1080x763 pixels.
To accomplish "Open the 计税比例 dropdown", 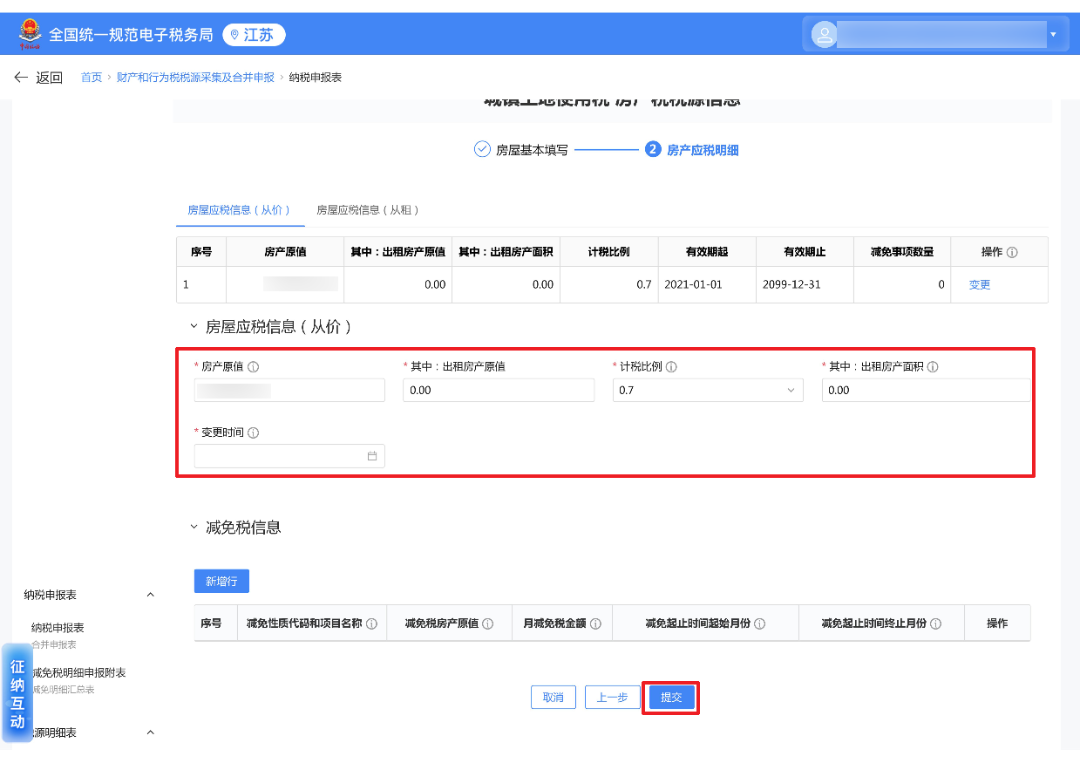I will [x=708, y=390].
